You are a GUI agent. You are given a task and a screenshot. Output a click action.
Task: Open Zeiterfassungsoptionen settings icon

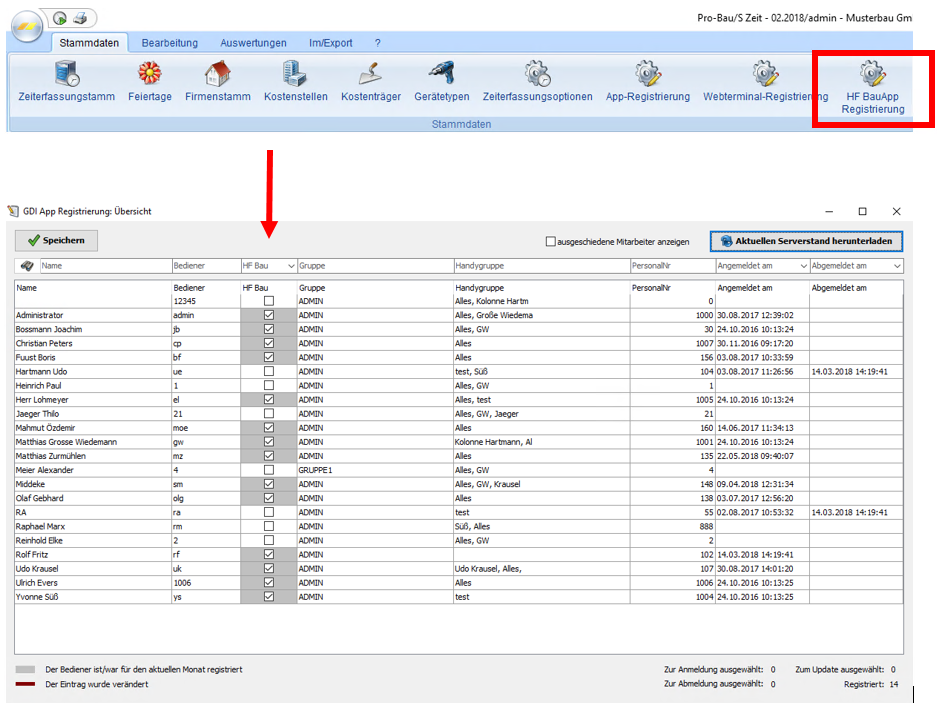pyautogui.click(x=537, y=75)
